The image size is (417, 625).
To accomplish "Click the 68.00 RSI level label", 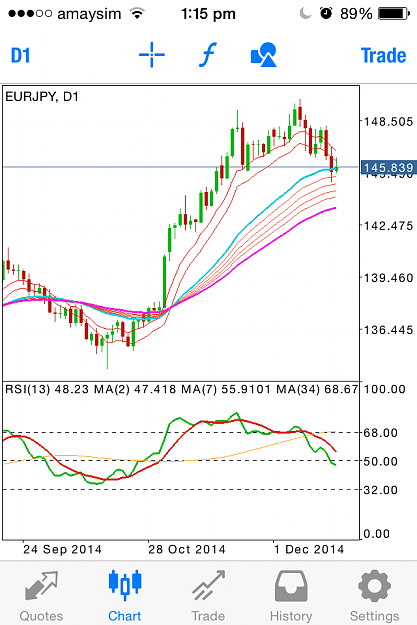I will (381, 433).
